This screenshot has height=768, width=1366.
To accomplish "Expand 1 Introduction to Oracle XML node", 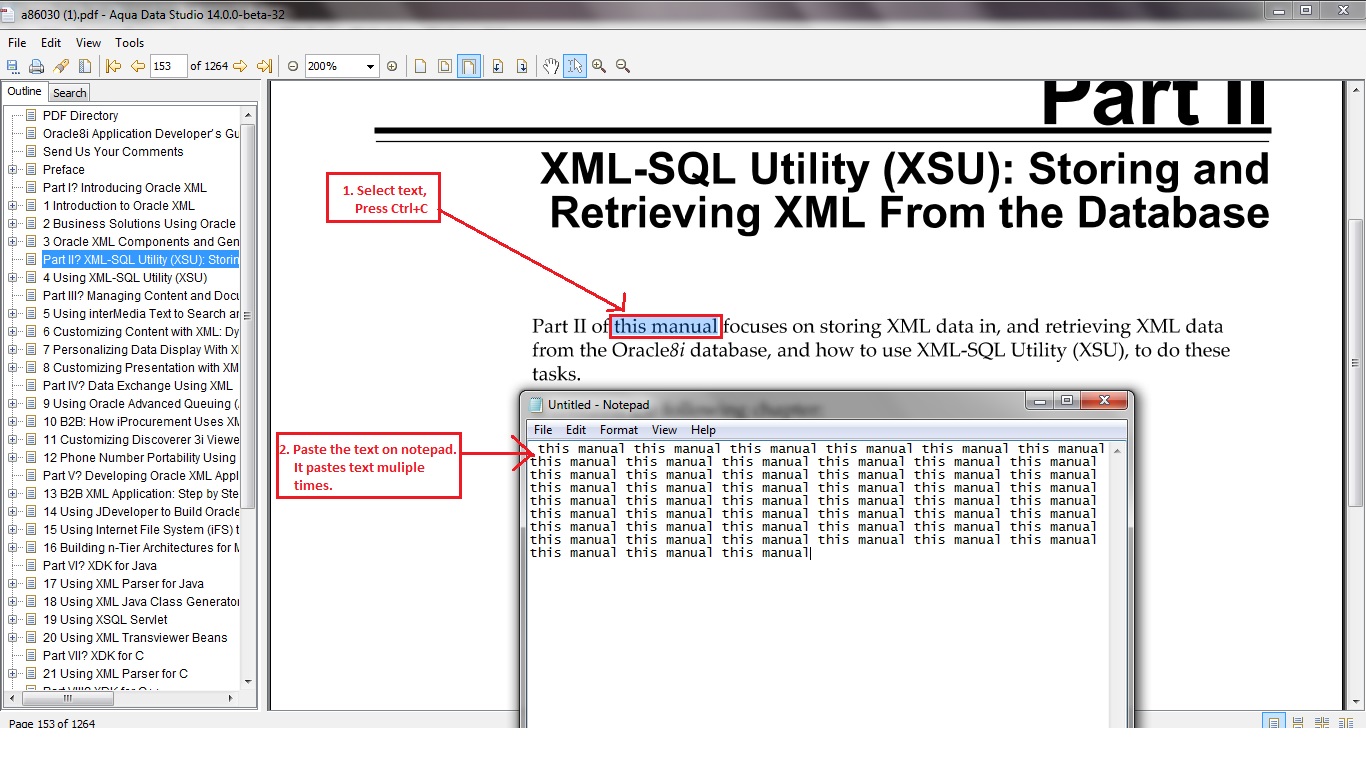I will [13, 206].
